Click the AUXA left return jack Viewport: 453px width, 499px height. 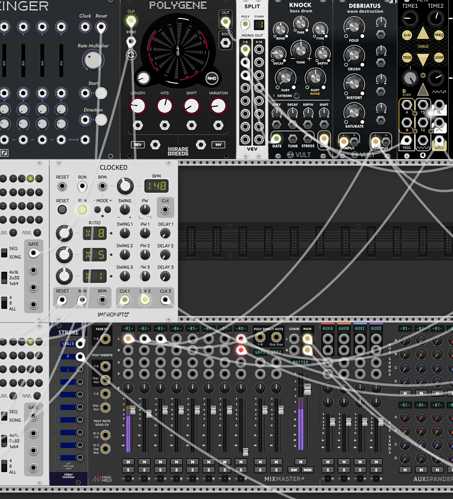[x=328, y=339]
